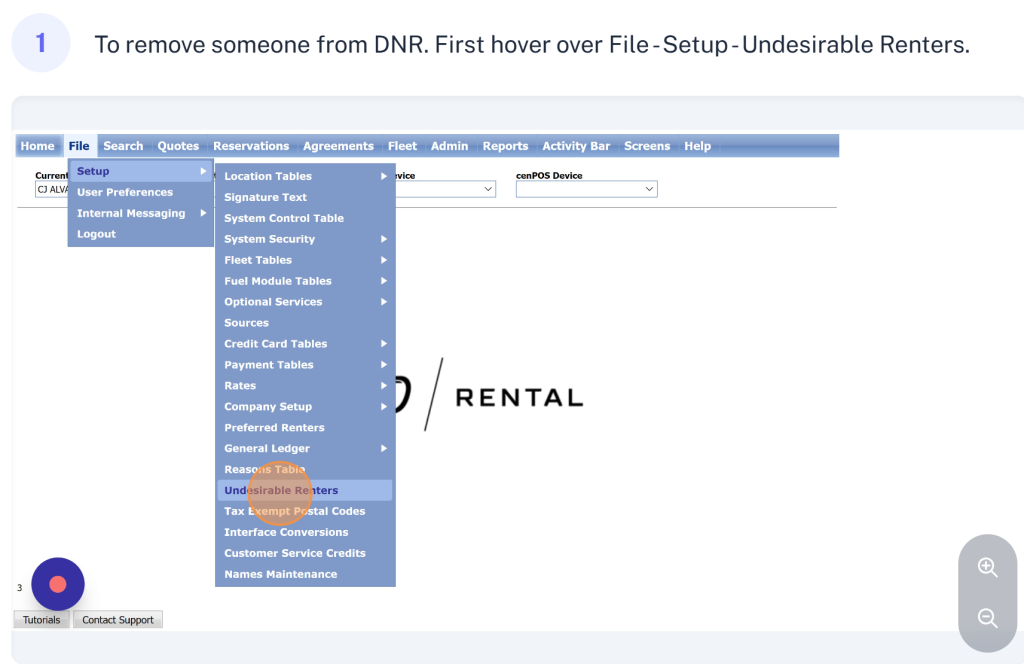Open the cenPOS Device dropdown

(586, 189)
